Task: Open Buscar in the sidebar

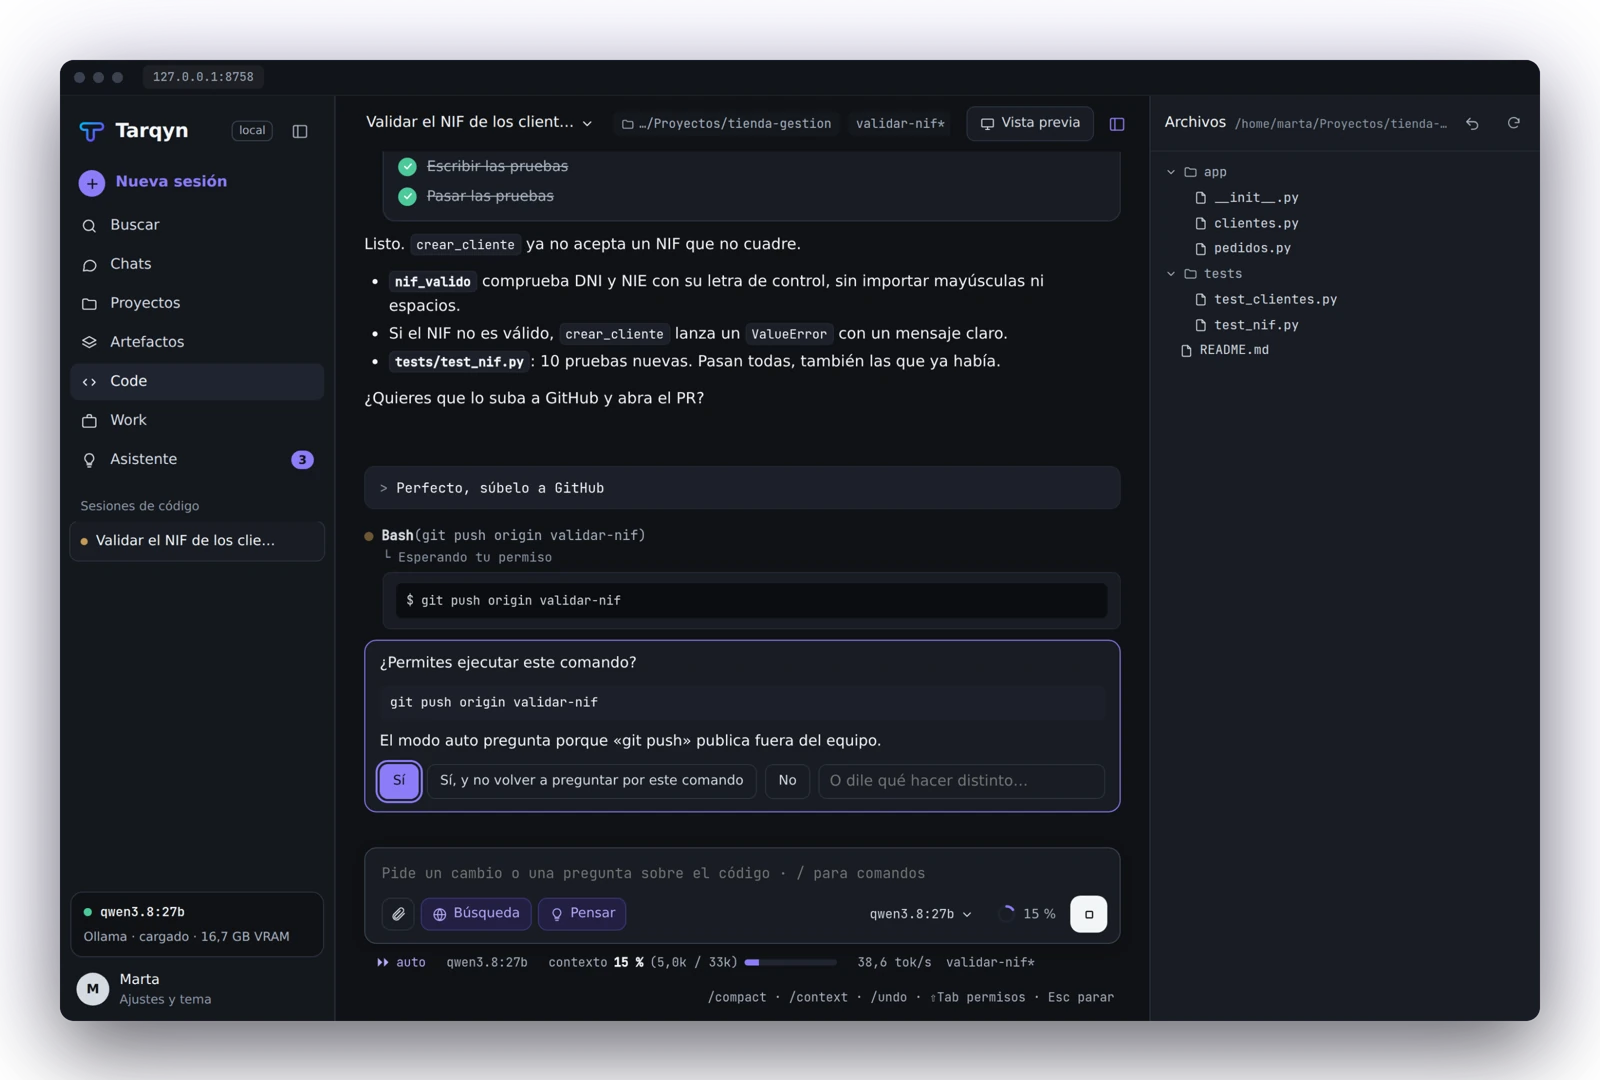Action: point(197,225)
